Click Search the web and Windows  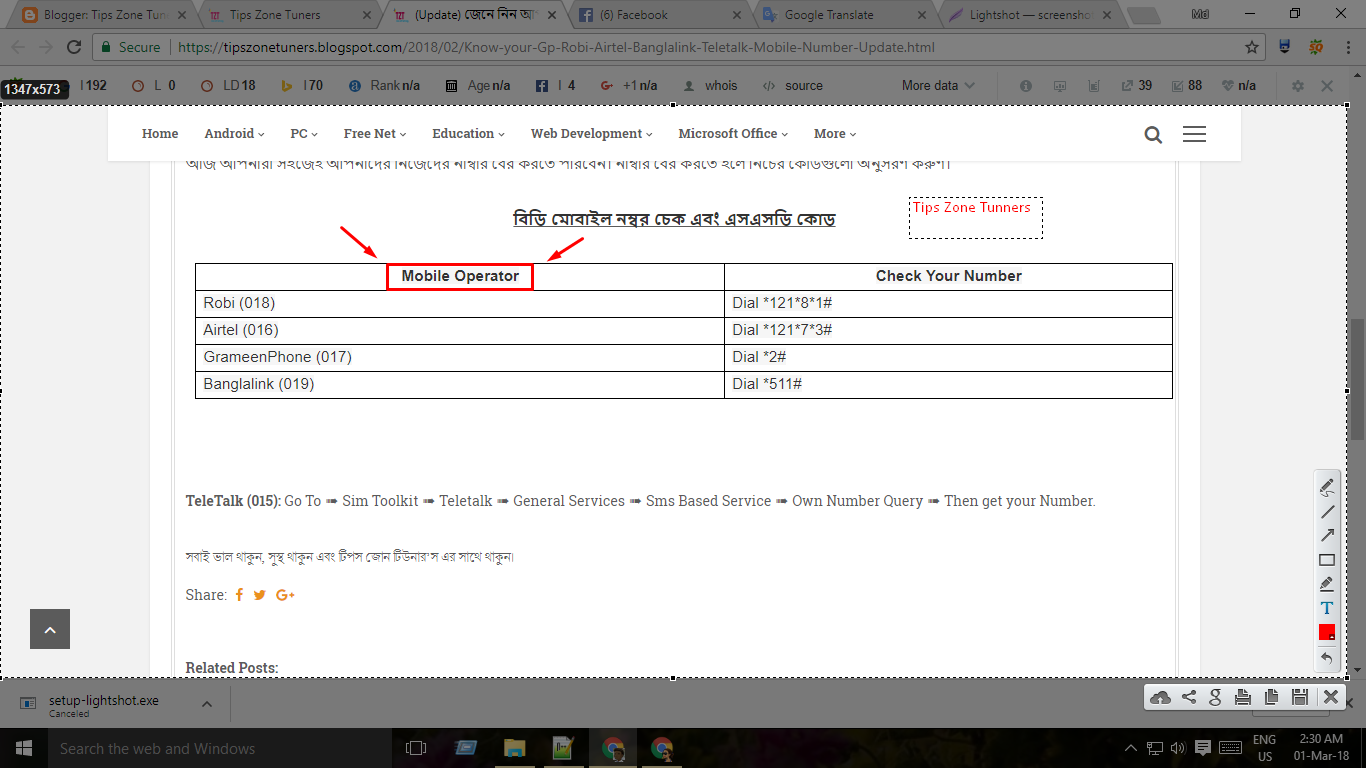pos(218,748)
